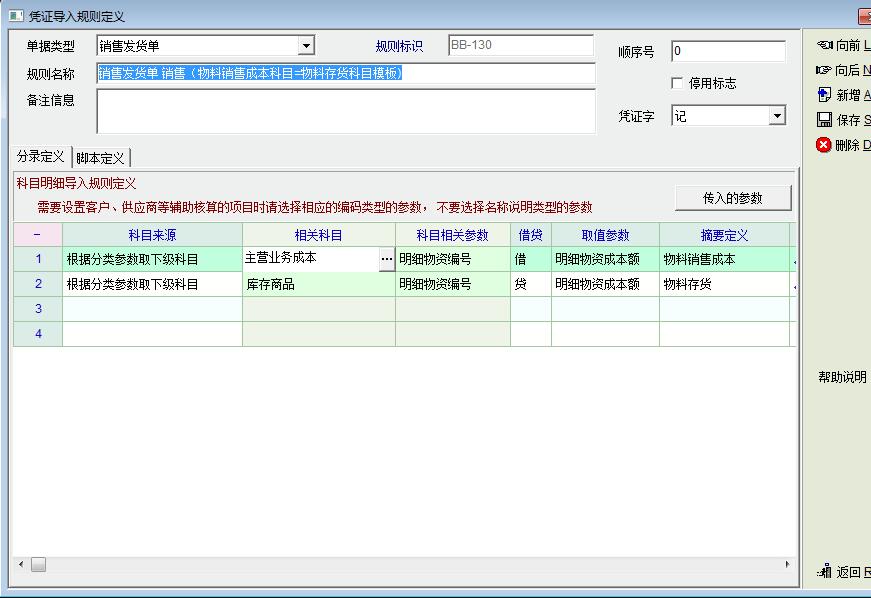Screen dimensions: 871x598
Task: Click the 顺序号 input field
Action: point(728,52)
